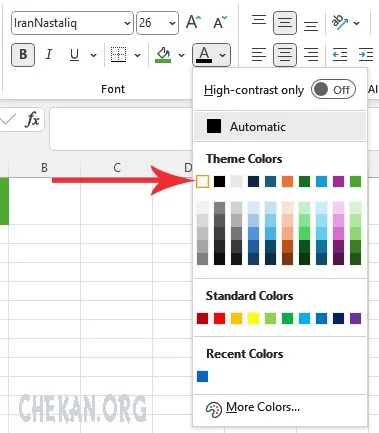Viewport: 379px width, 433px height.
Task: Pick dark navy theme color swatch
Action: (253, 181)
